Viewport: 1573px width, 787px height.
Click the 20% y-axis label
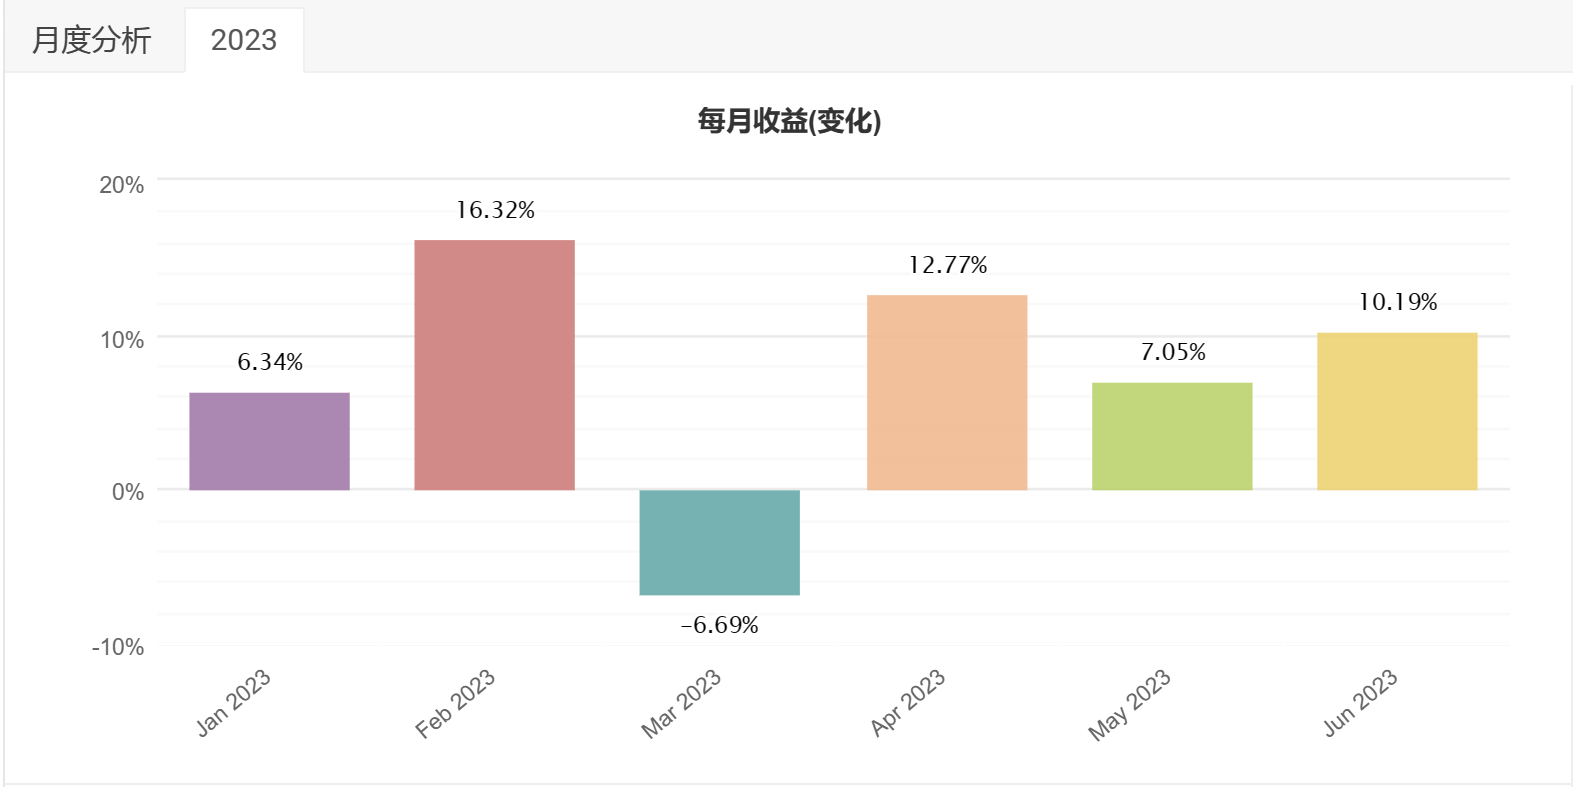pos(121,185)
